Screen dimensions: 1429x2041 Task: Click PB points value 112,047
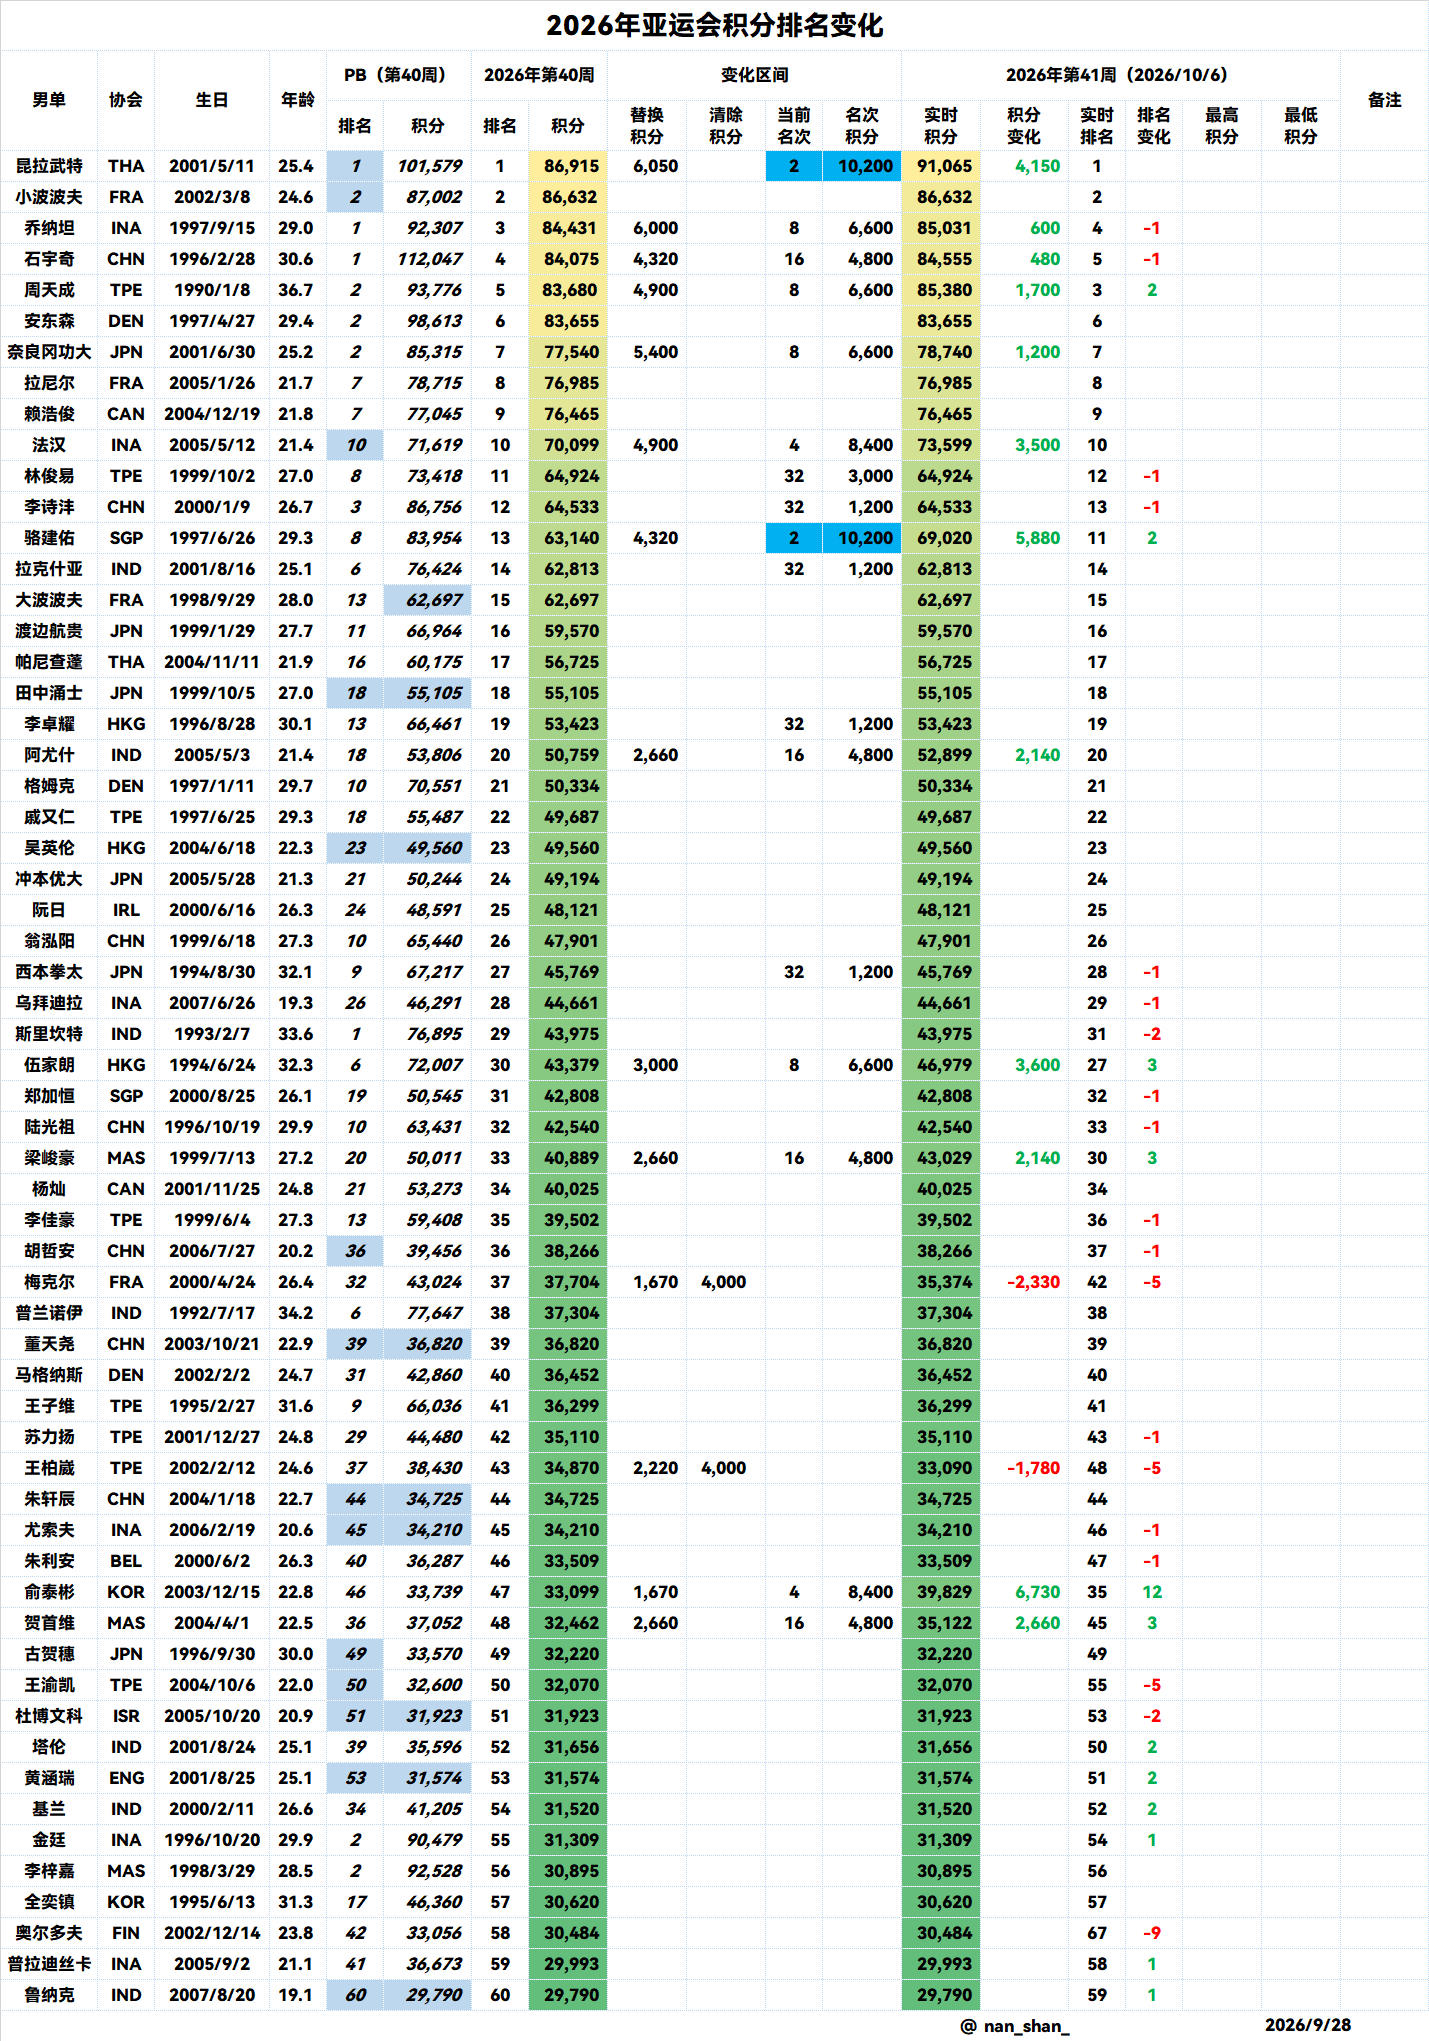point(429,259)
